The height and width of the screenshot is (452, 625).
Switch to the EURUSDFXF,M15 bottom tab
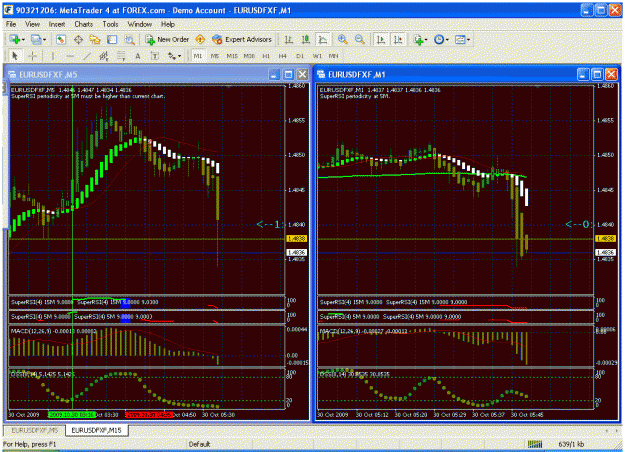(x=96, y=430)
